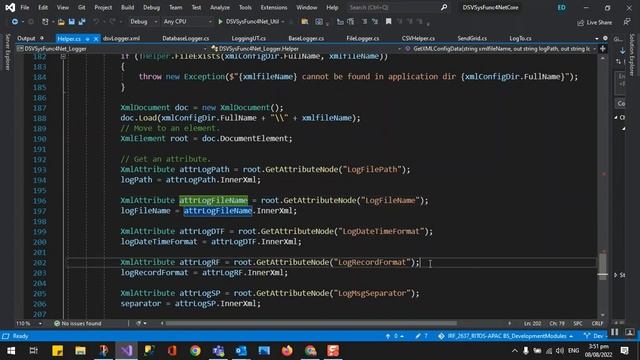Switch to the dsvLogger.xml tab
Image resolution: width=640 pixels, height=360 pixels.
(121, 38)
